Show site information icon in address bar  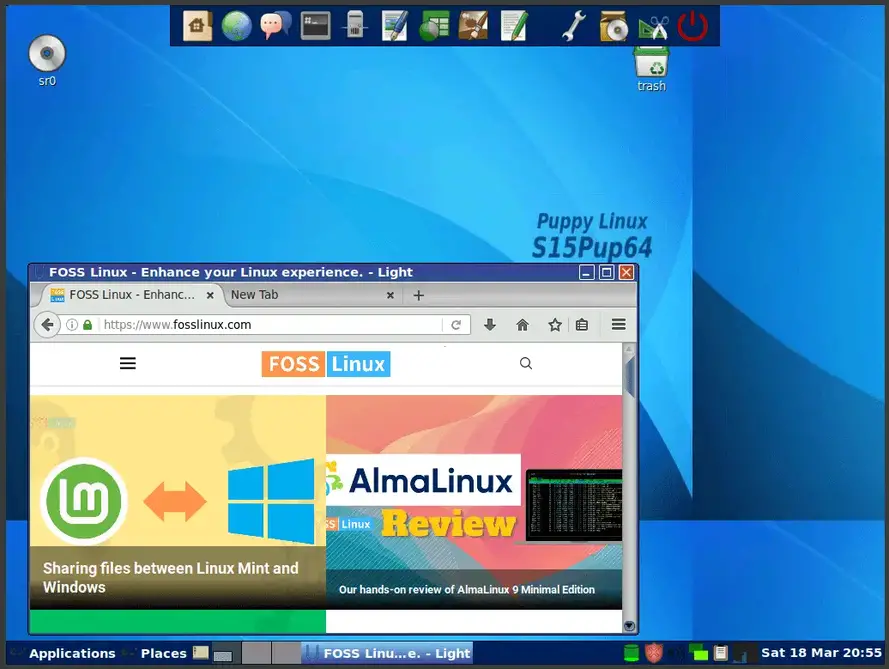click(72, 325)
